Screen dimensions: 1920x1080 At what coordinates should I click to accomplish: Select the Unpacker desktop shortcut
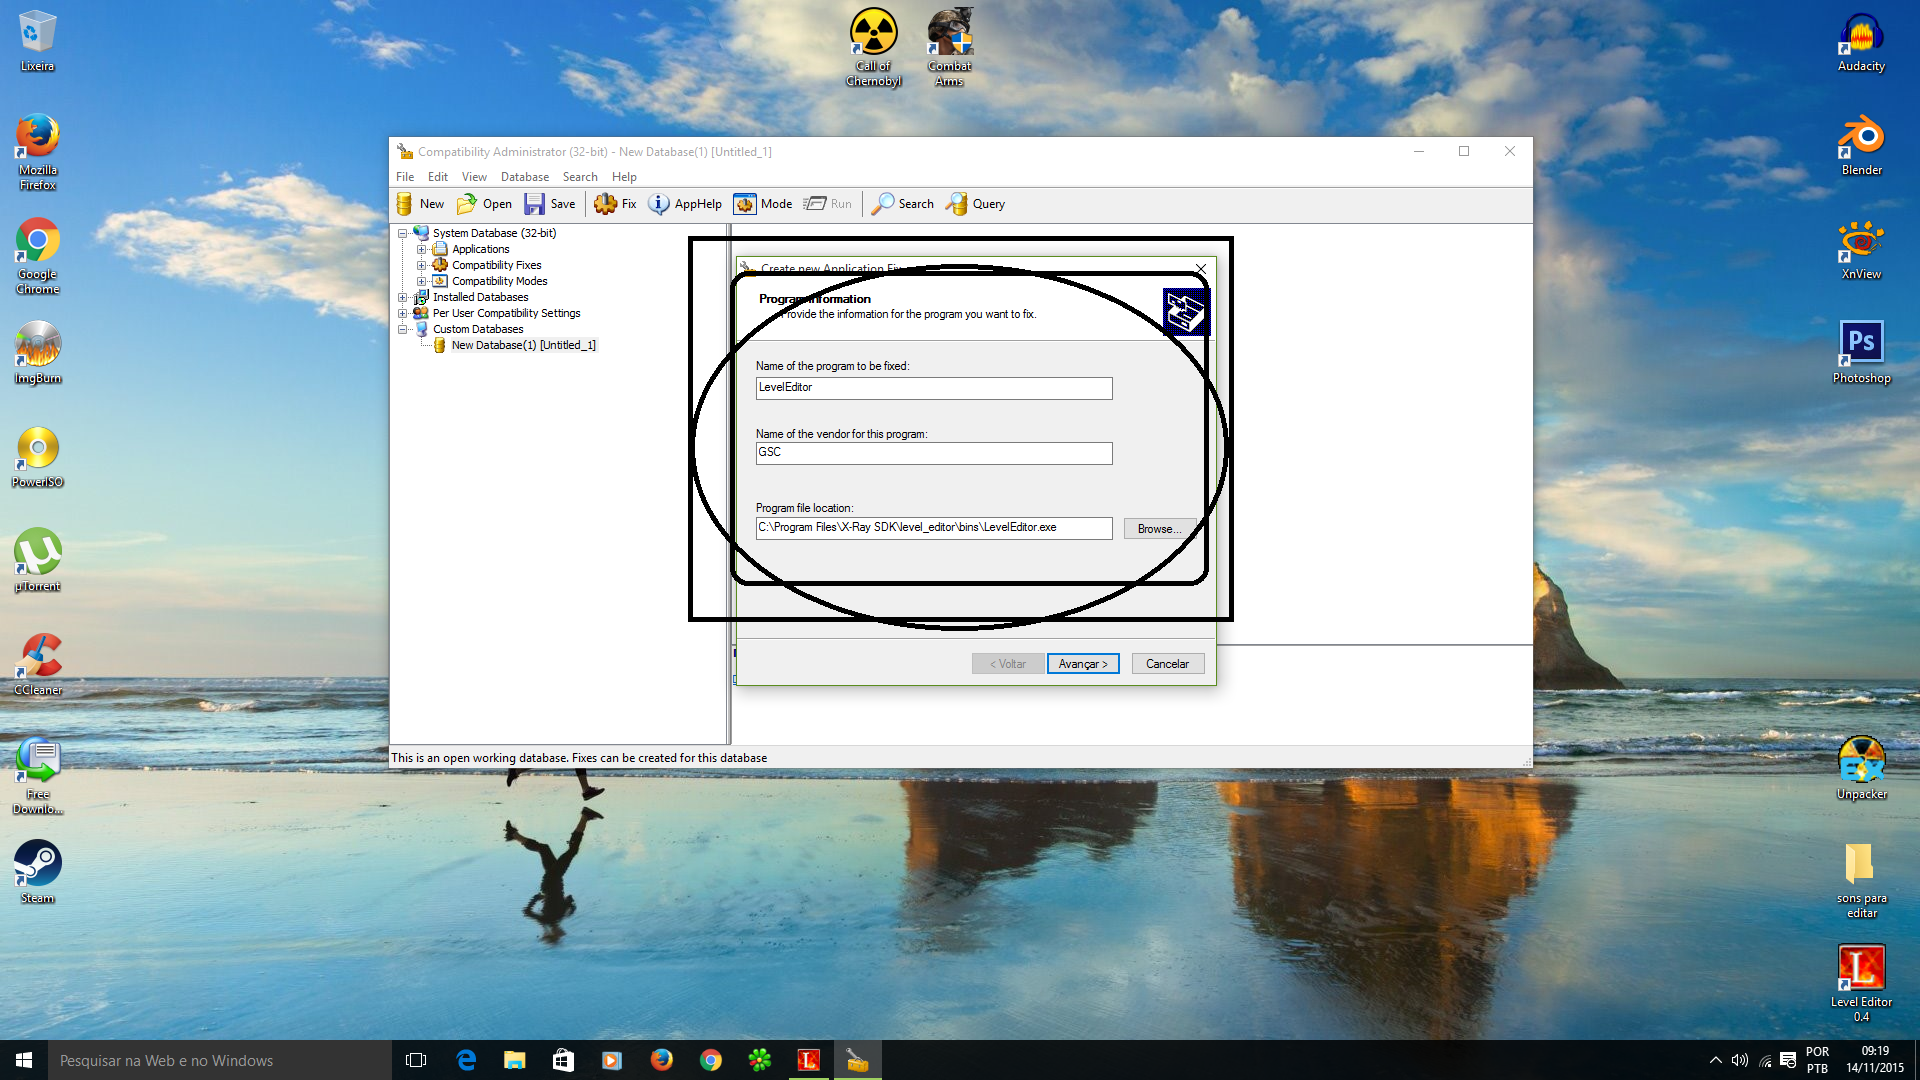(1861, 769)
